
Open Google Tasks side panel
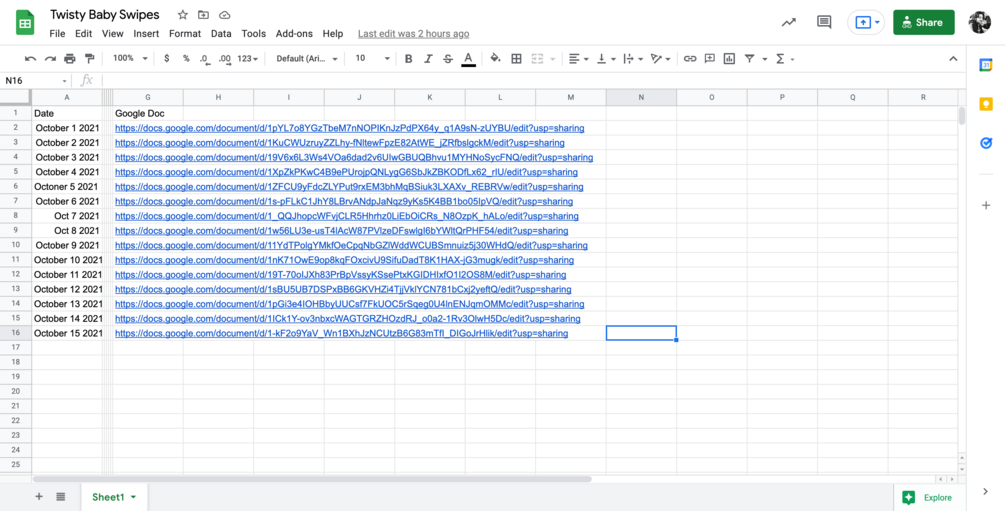pyautogui.click(x=986, y=144)
